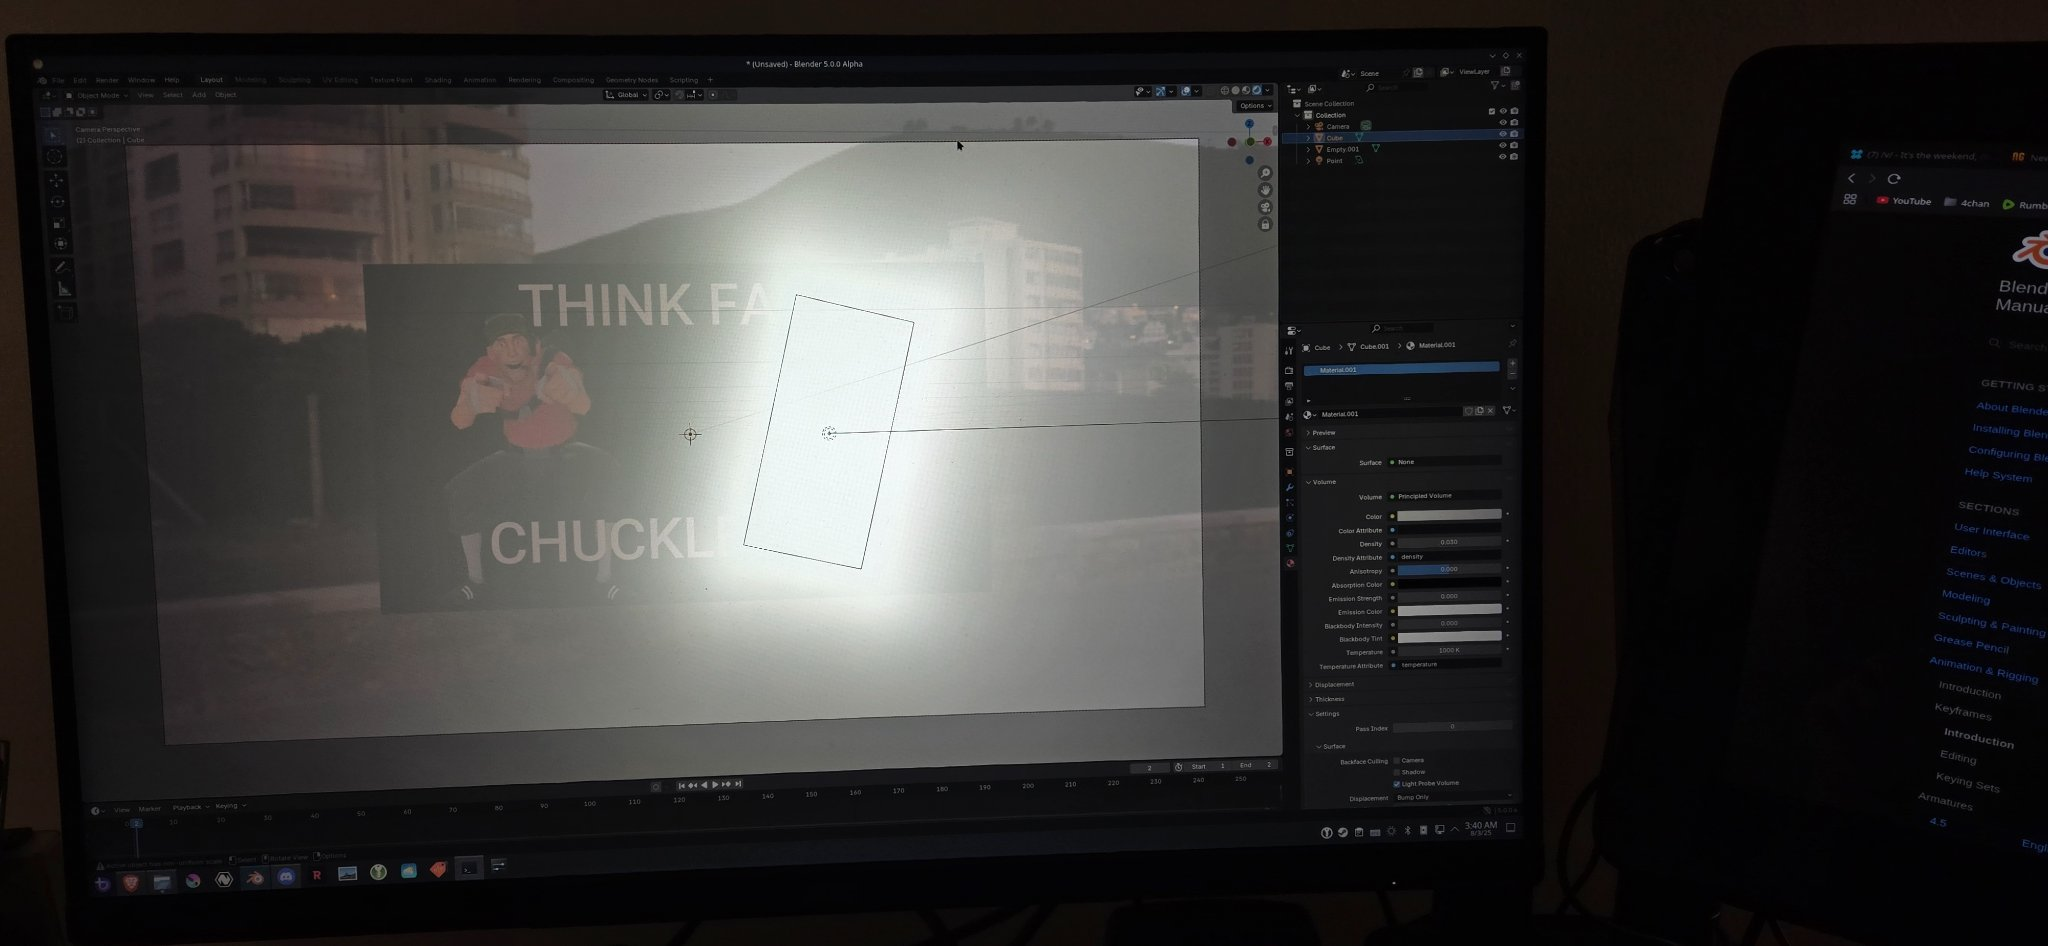Open the Modifiers wrench properties tab
The width and height of the screenshot is (2048, 946).
coord(1290,487)
